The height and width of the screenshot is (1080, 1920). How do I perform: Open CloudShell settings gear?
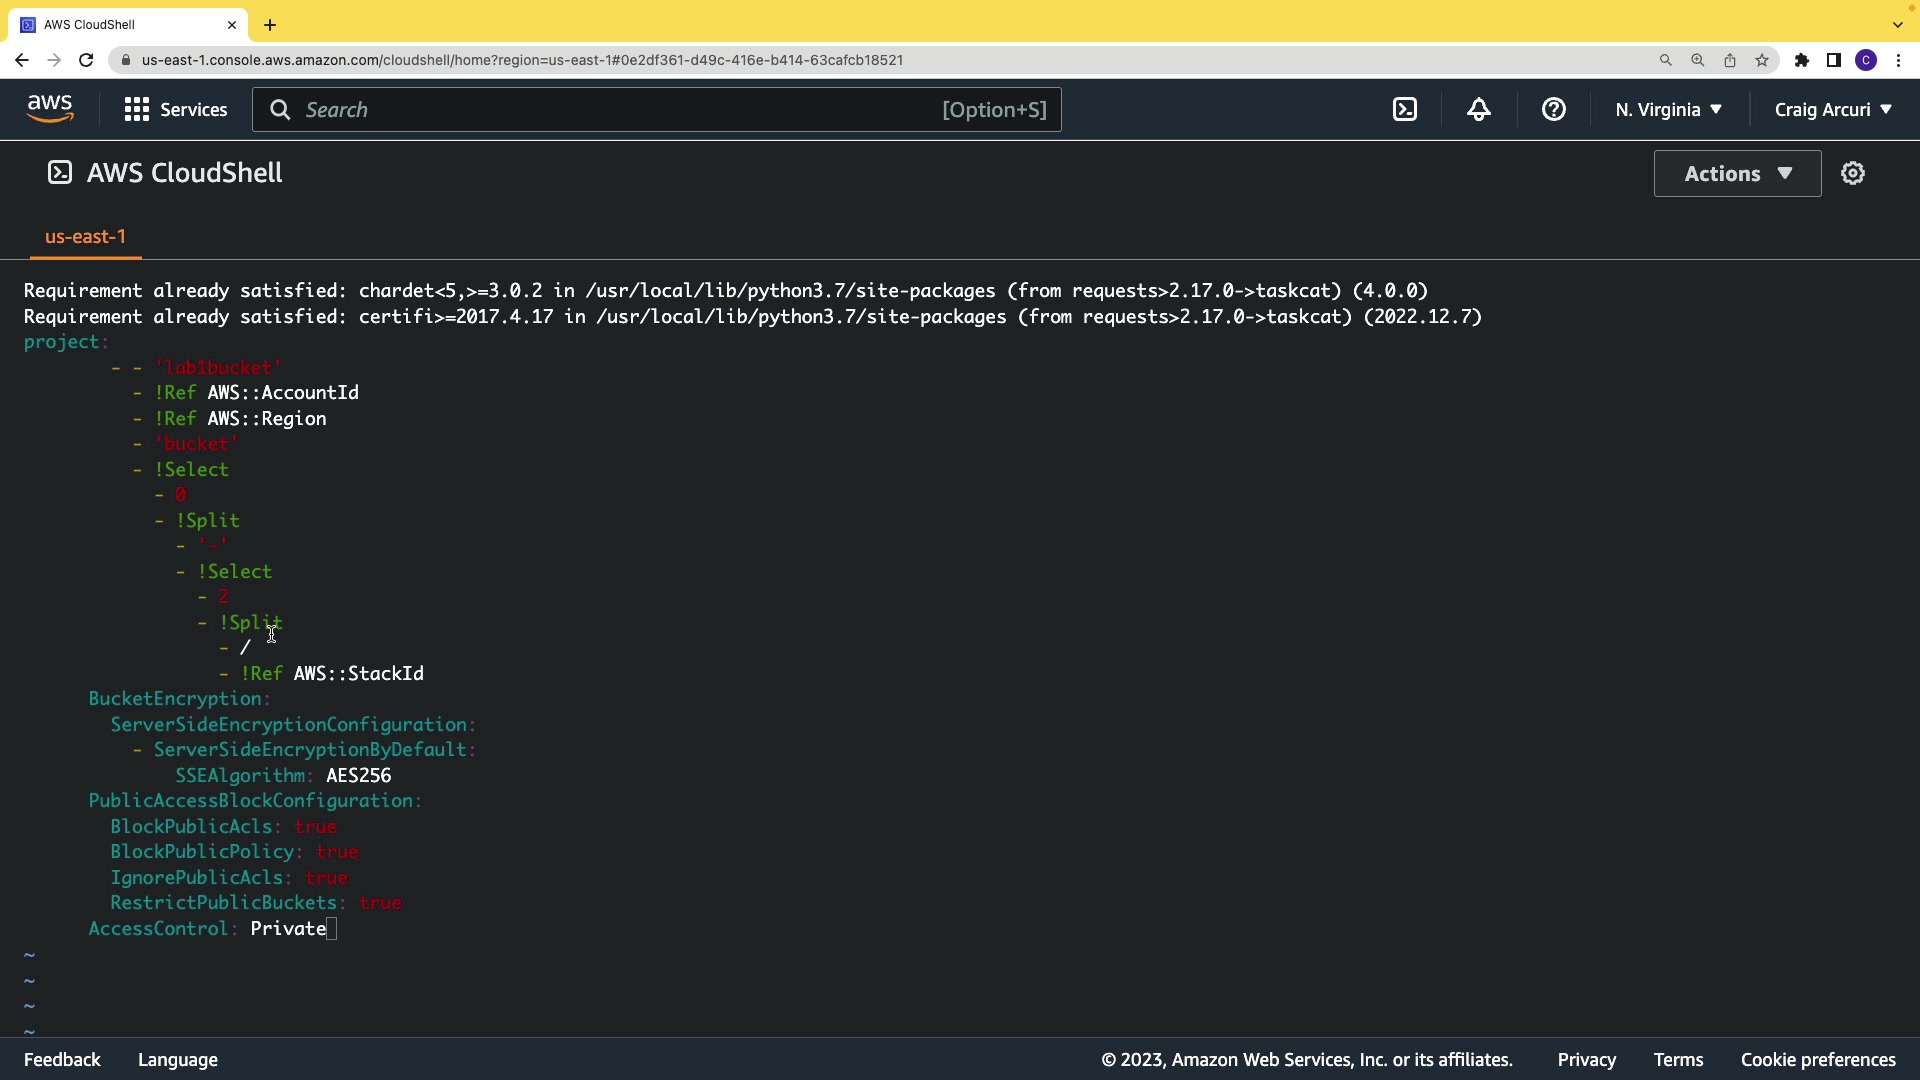pos(1853,174)
